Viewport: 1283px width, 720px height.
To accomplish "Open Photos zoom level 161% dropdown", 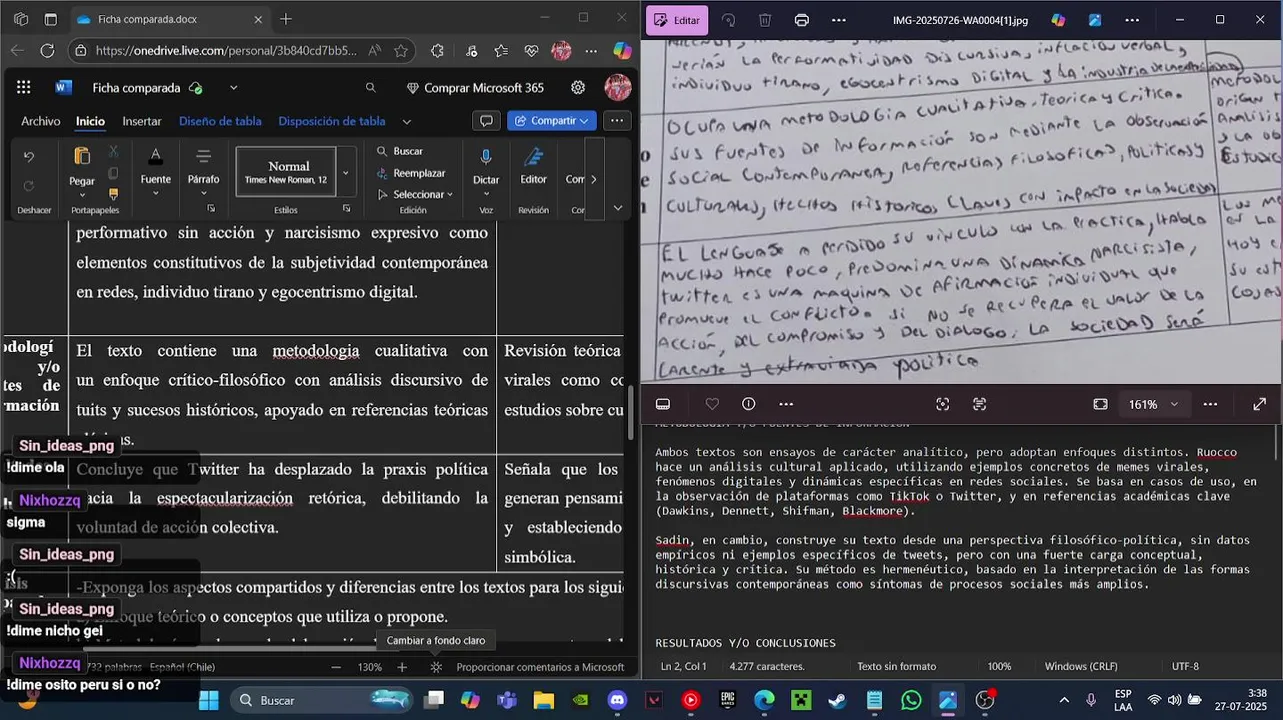I will pos(1154,404).
